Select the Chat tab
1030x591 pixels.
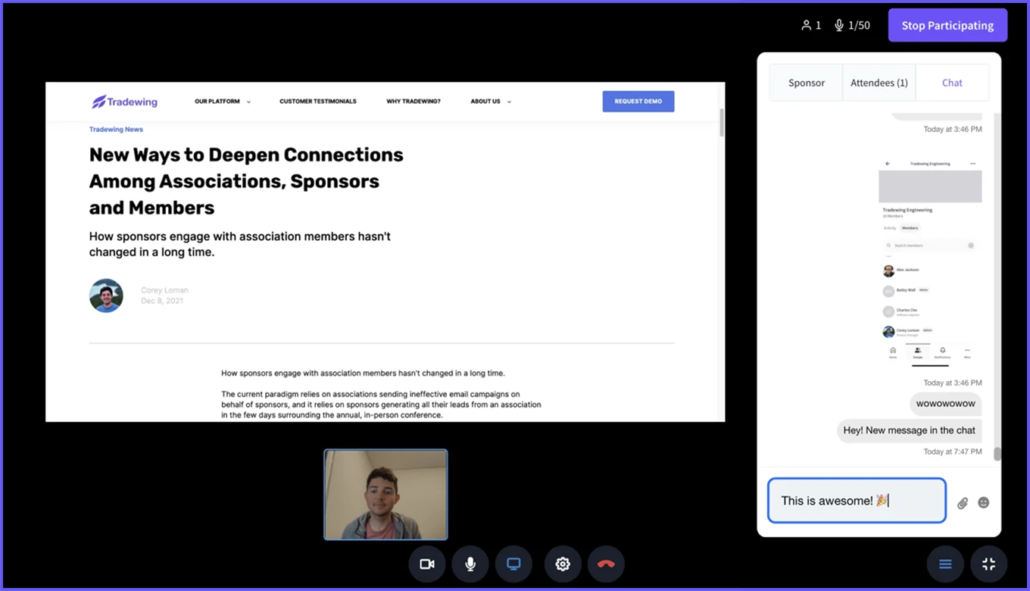pos(952,83)
